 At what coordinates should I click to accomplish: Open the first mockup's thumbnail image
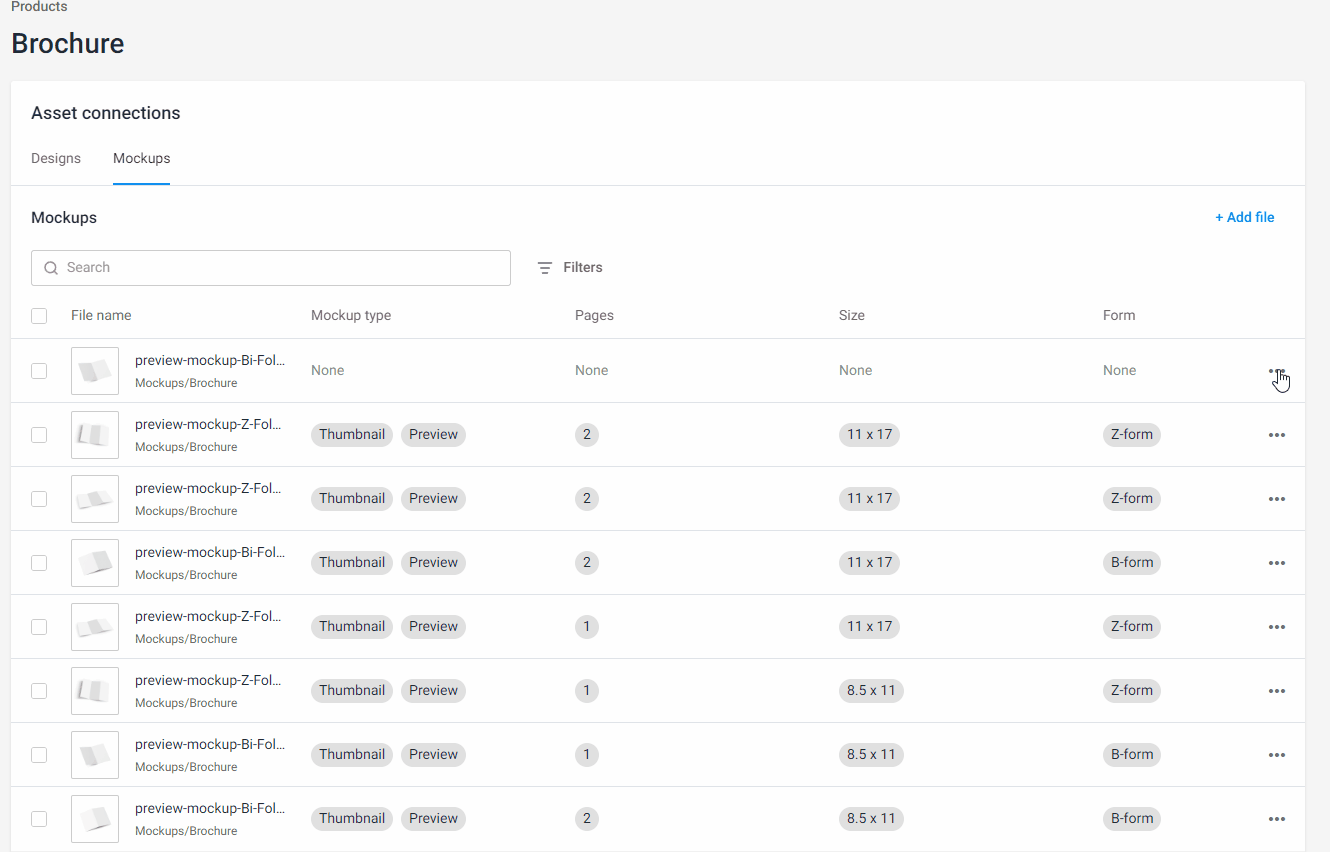(x=94, y=370)
